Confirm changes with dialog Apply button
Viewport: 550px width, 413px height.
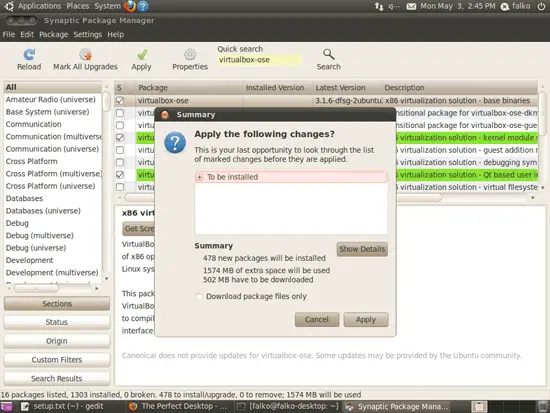tap(365, 319)
